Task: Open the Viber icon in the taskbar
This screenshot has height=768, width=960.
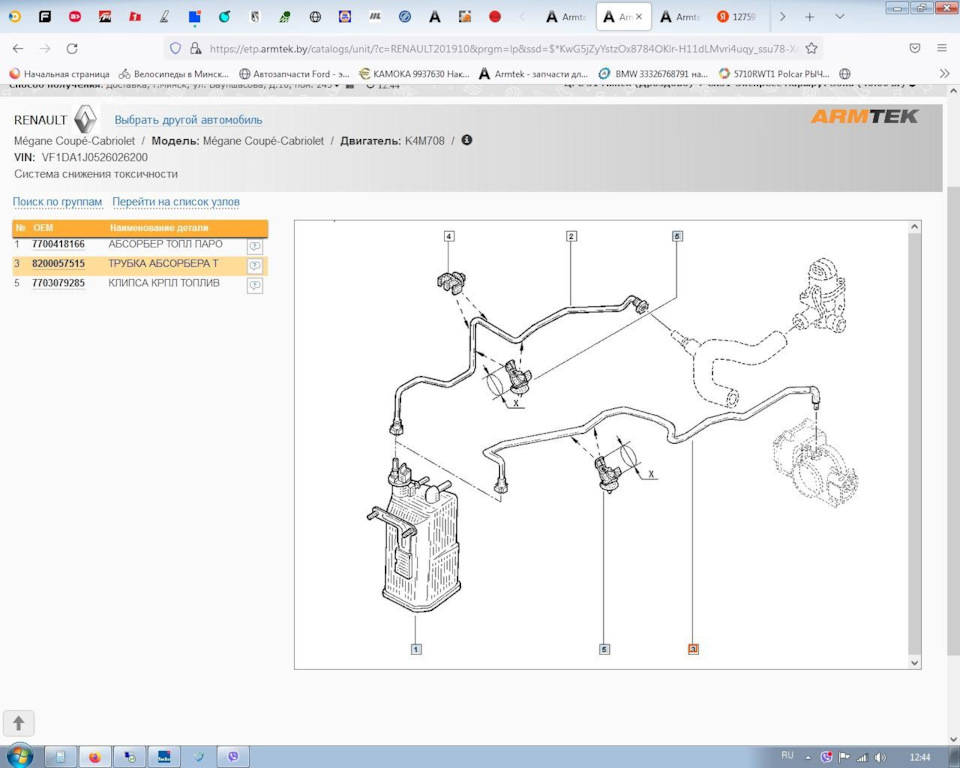Action: tap(233, 757)
